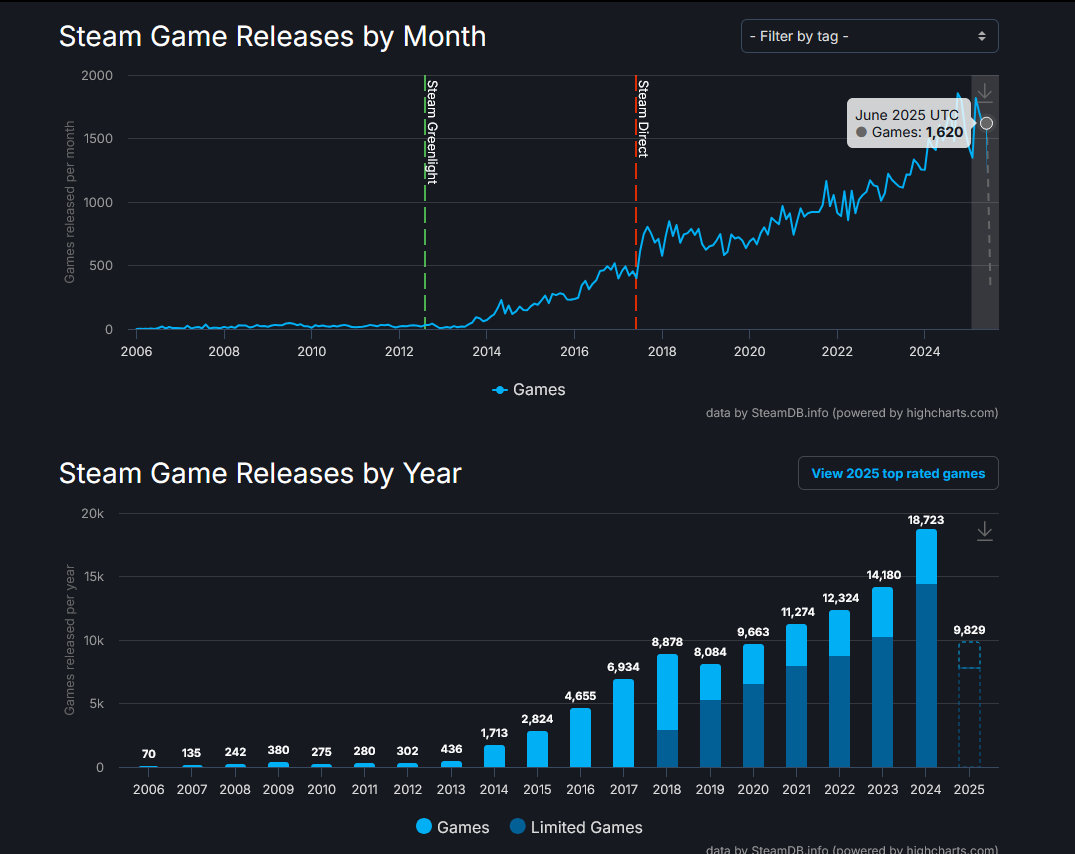Click the download icon on yearly chart
This screenshot has height=854, width=1075.
[x=985, y=531]
